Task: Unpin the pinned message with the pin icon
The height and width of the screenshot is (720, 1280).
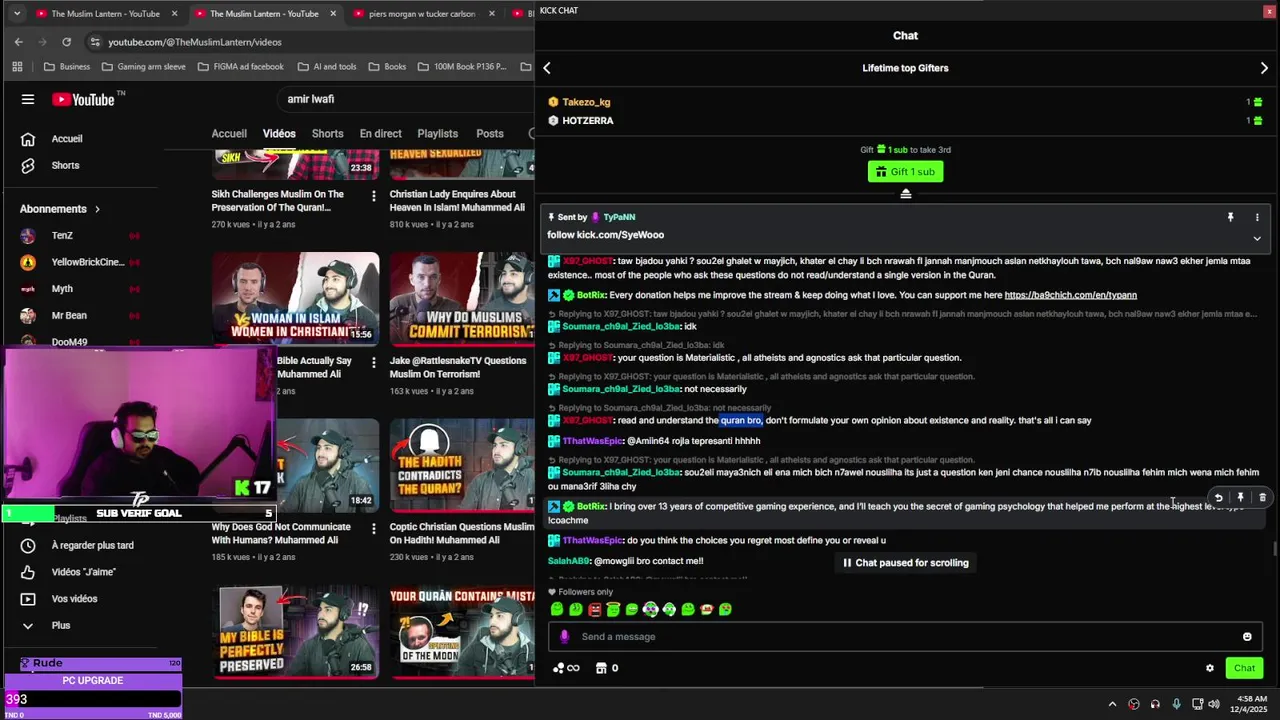Action: pos(1230,217)
